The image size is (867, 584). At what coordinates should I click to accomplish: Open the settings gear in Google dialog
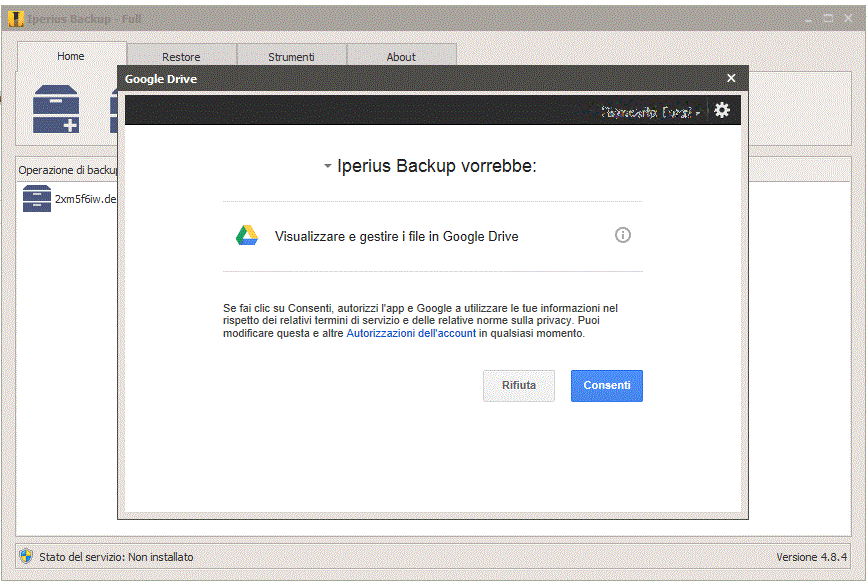tap(722, 111)
